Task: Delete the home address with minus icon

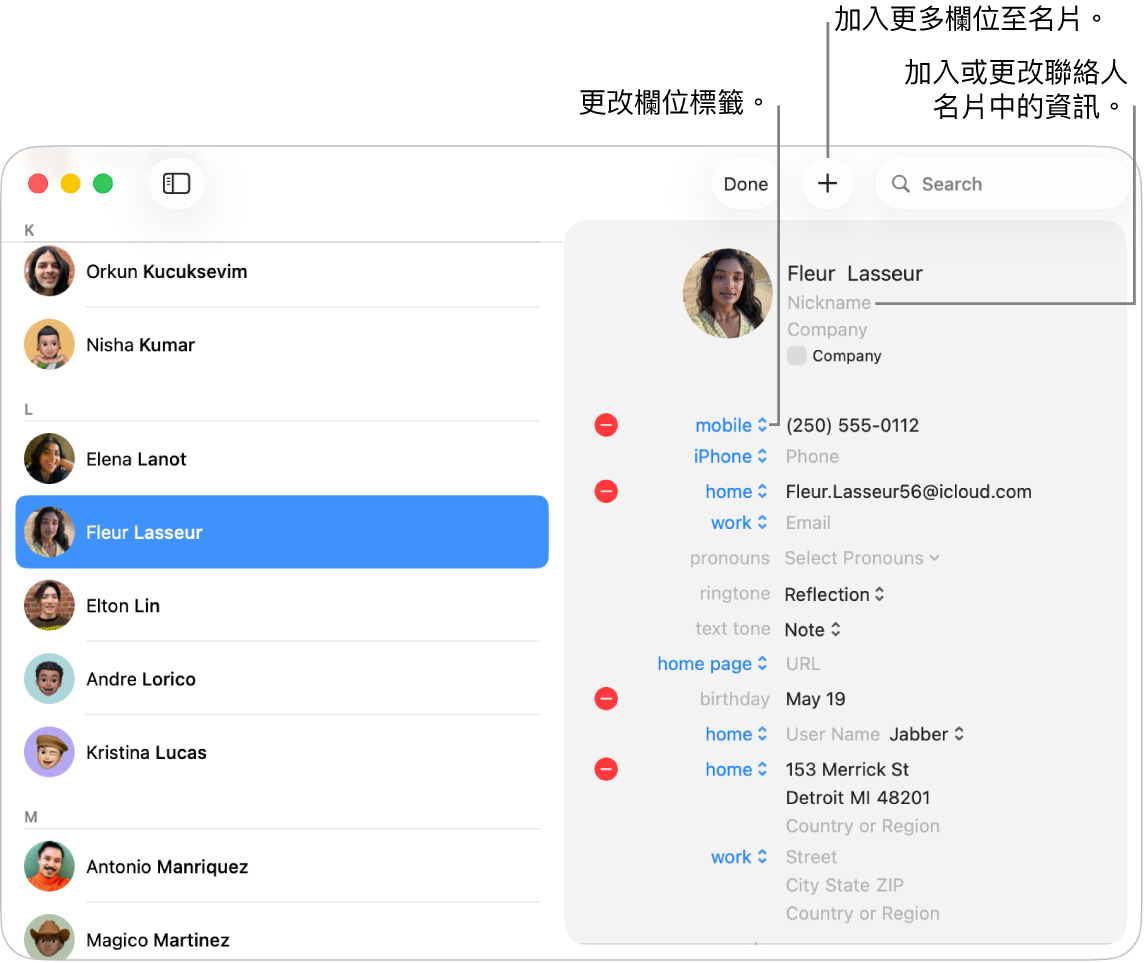Action: click(606, 769)
